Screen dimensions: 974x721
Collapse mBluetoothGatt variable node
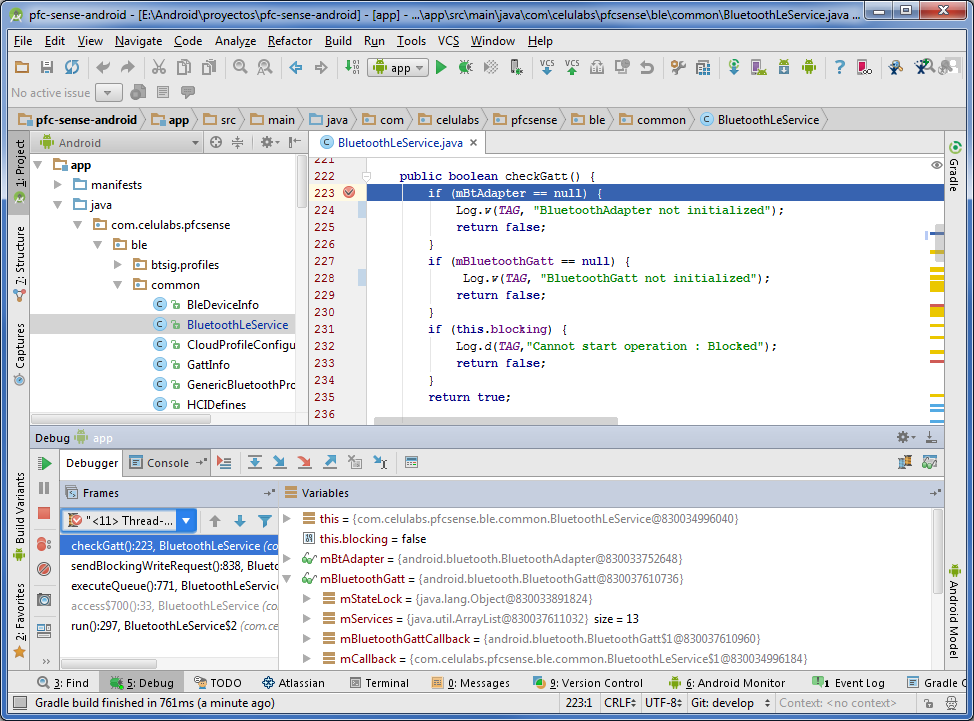pyautogui.click(x=287, y=578)
